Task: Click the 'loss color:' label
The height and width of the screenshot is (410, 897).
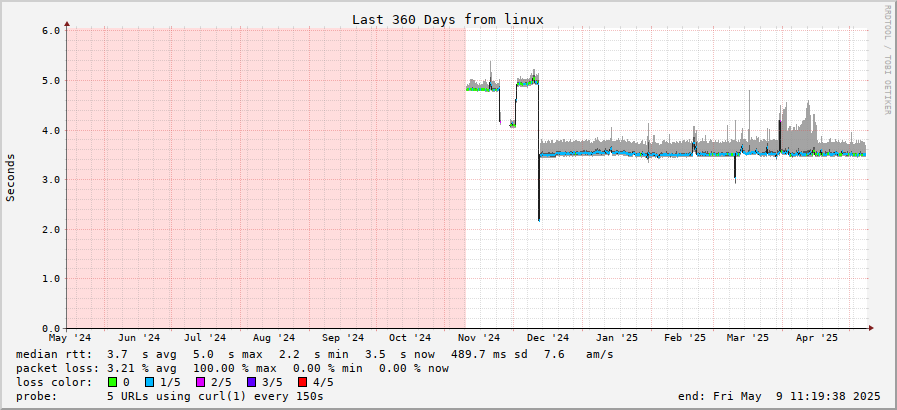Action: point(55,383)
